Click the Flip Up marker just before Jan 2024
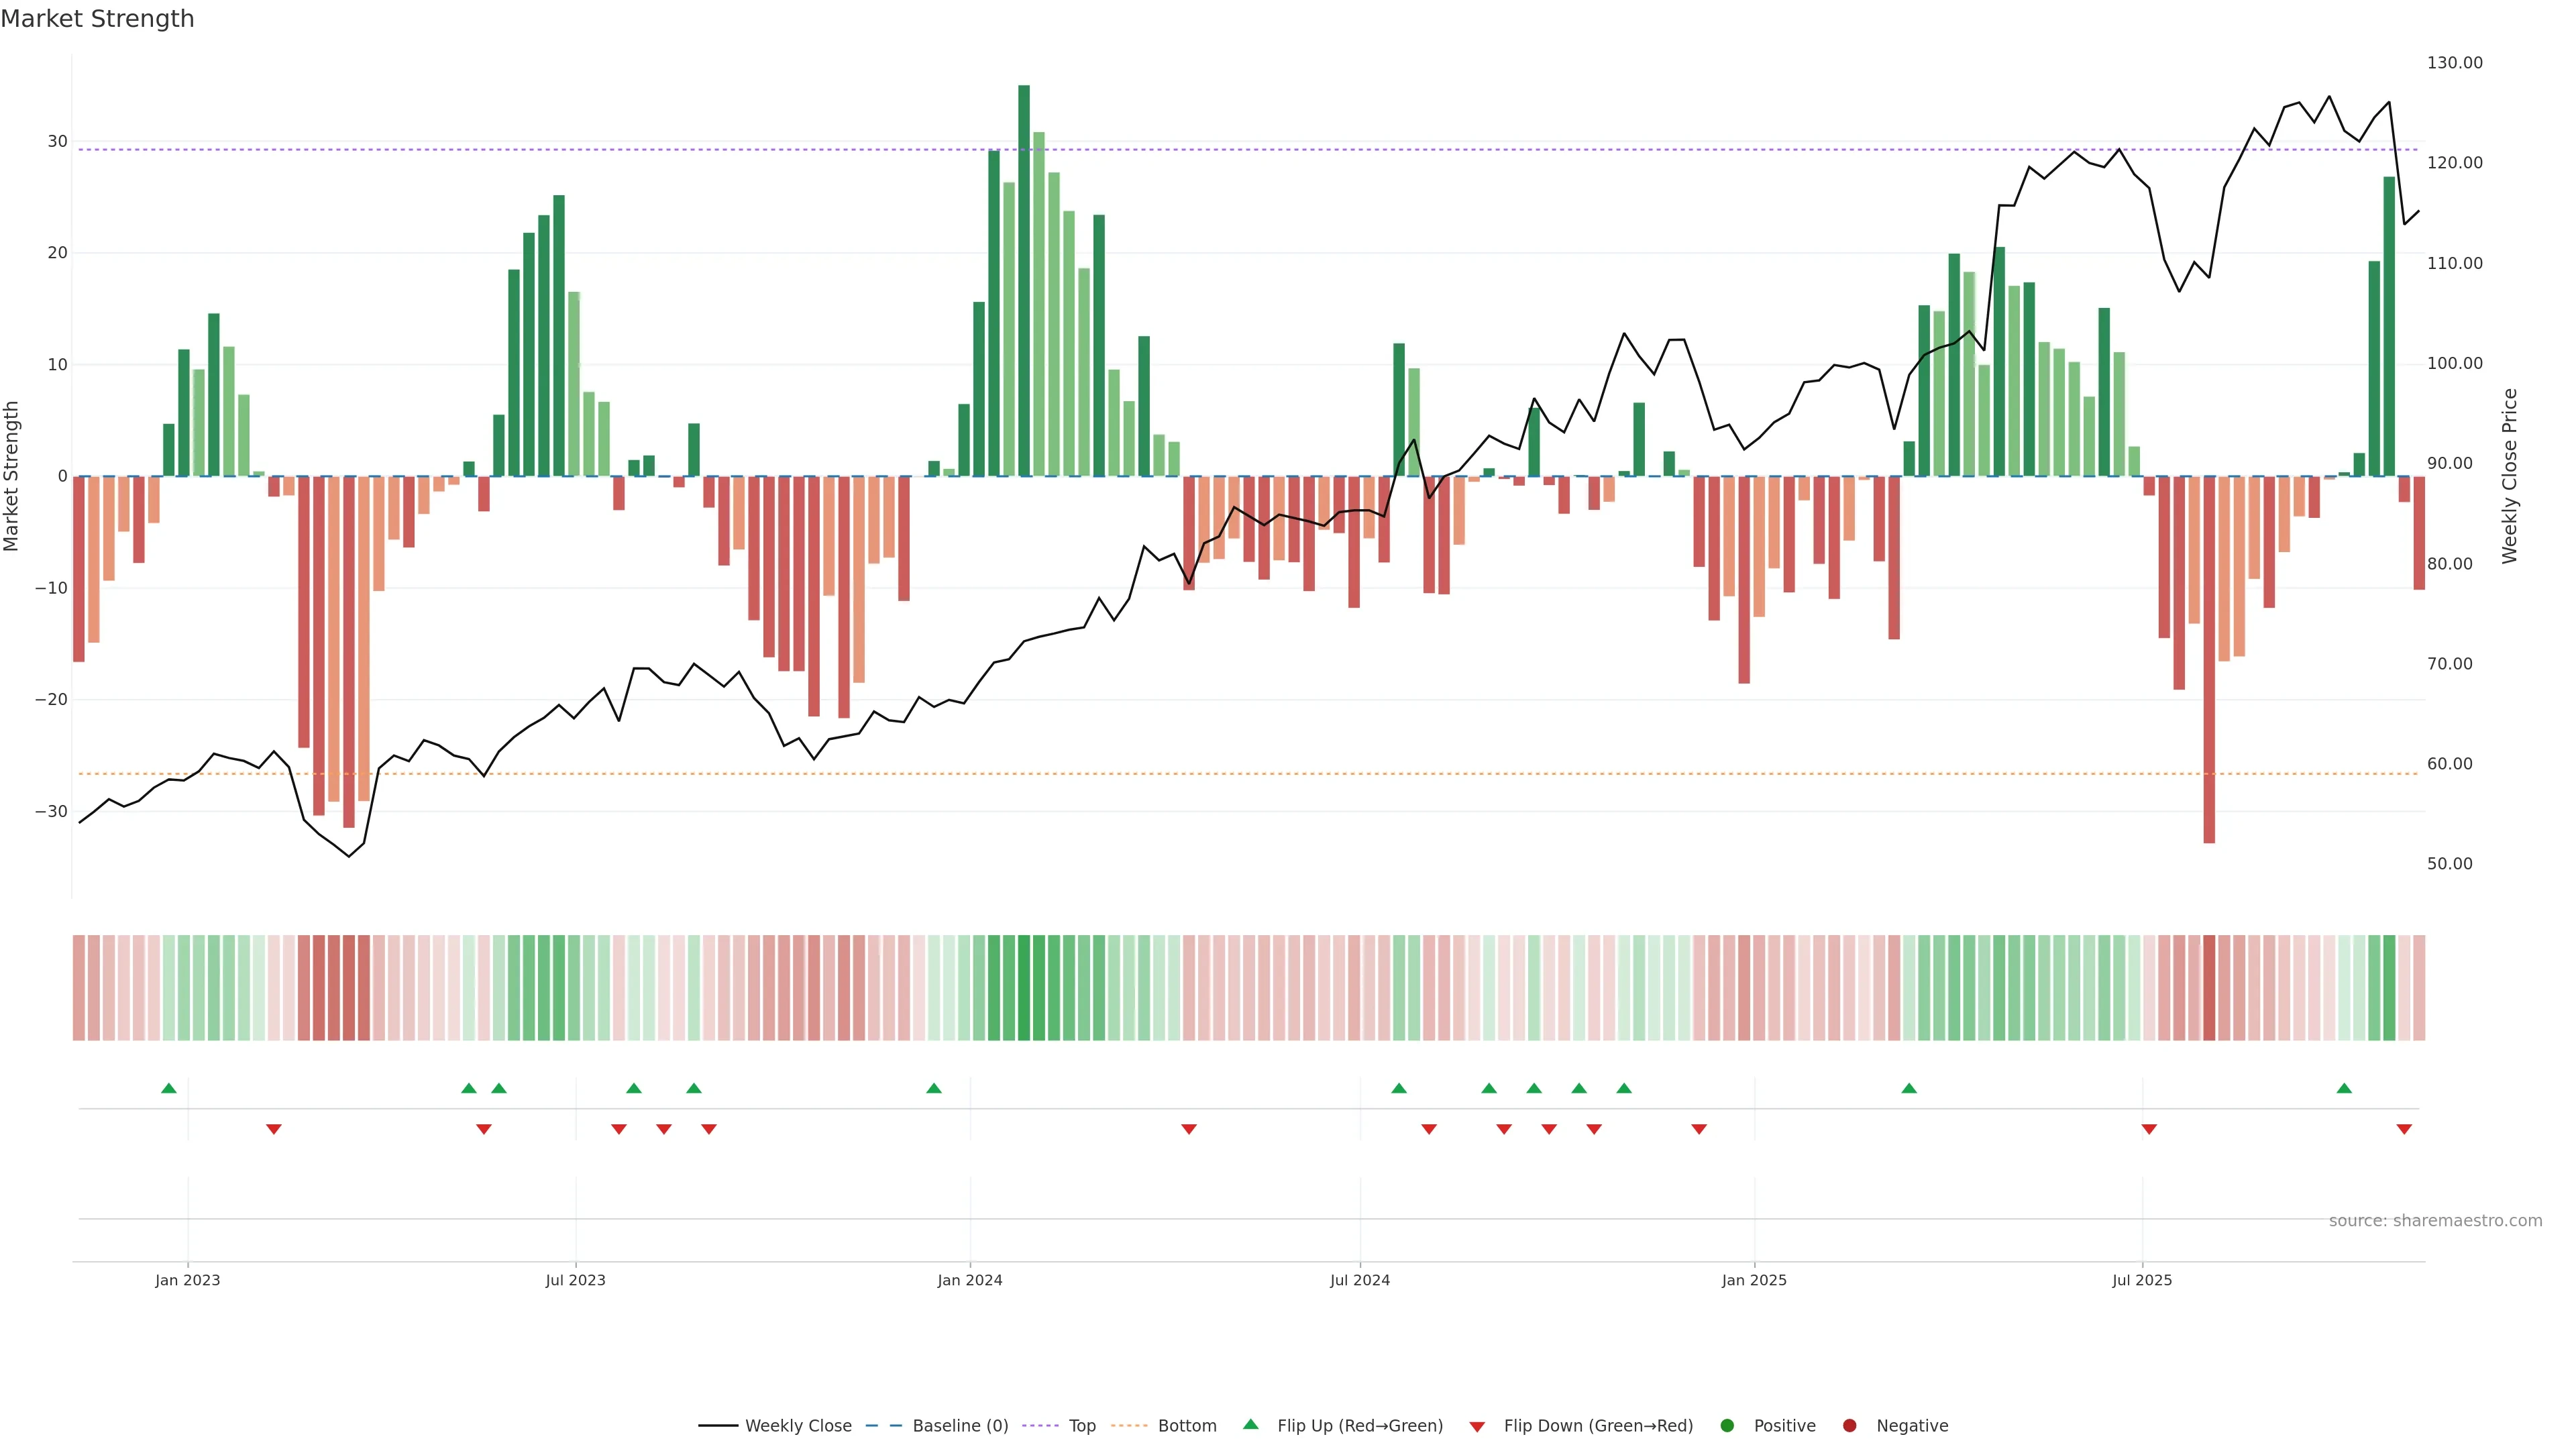Viewport: 2576px width, 1449px height. click(x=934, y=1088)
